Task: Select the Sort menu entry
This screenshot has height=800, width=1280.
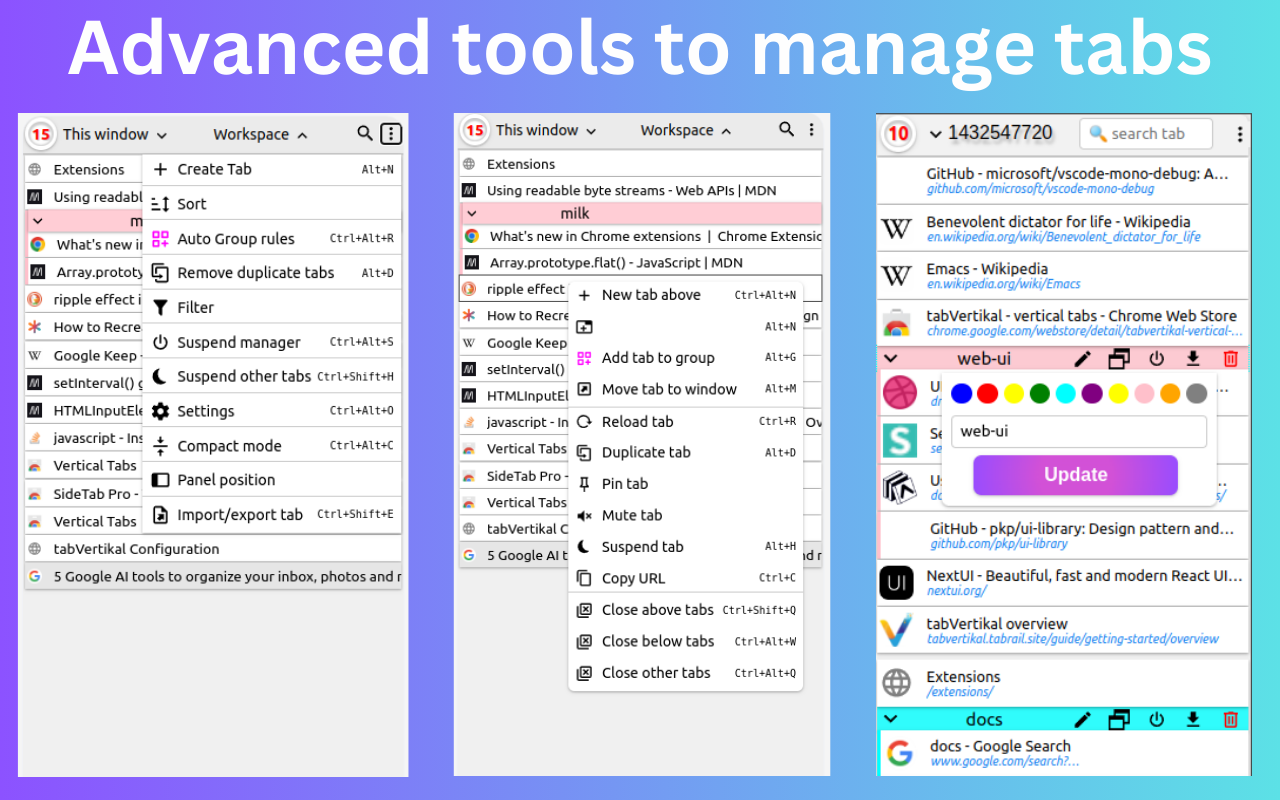Action: pyautogui.click(x=272, y=203)
